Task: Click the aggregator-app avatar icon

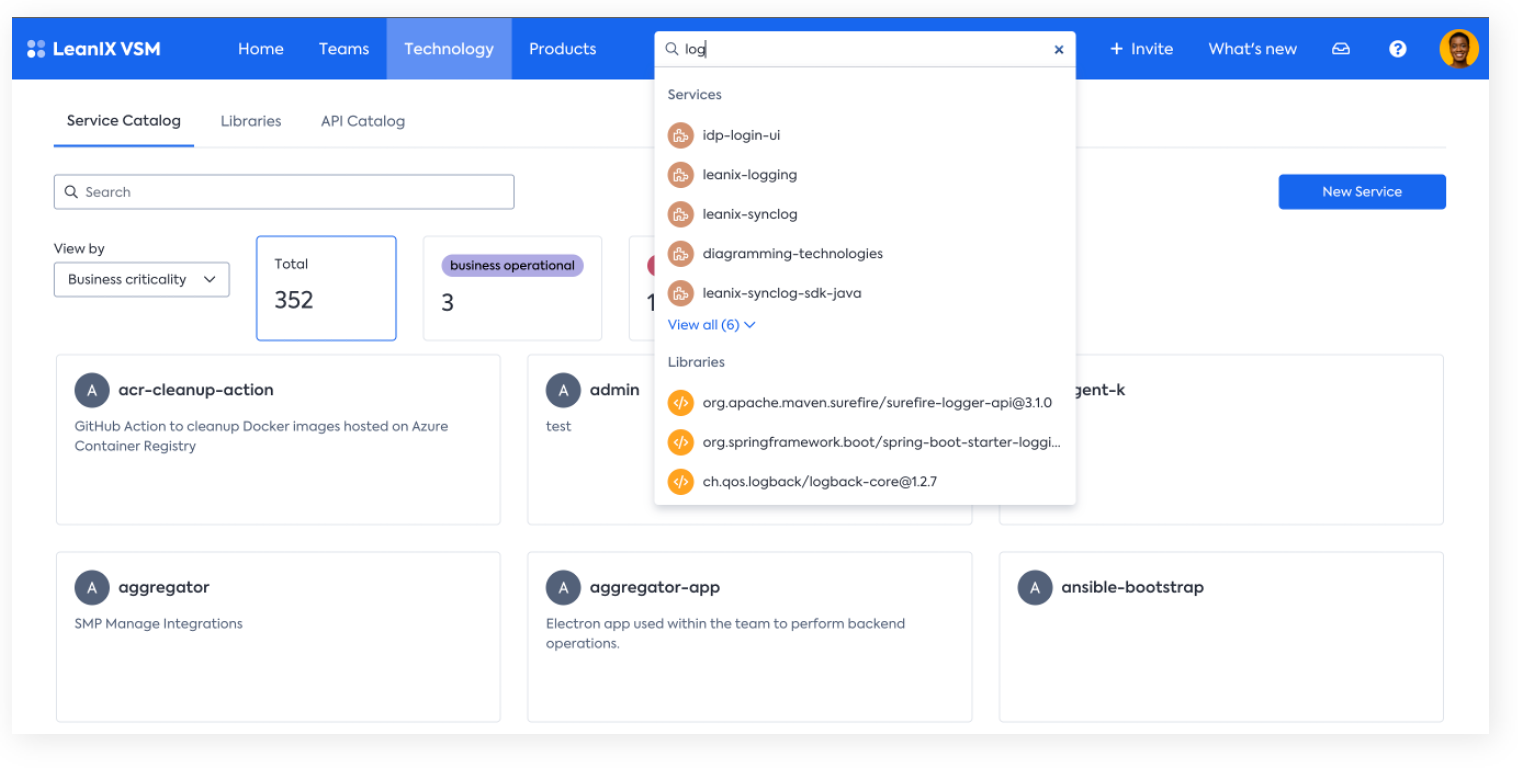Action: [563, 587]
